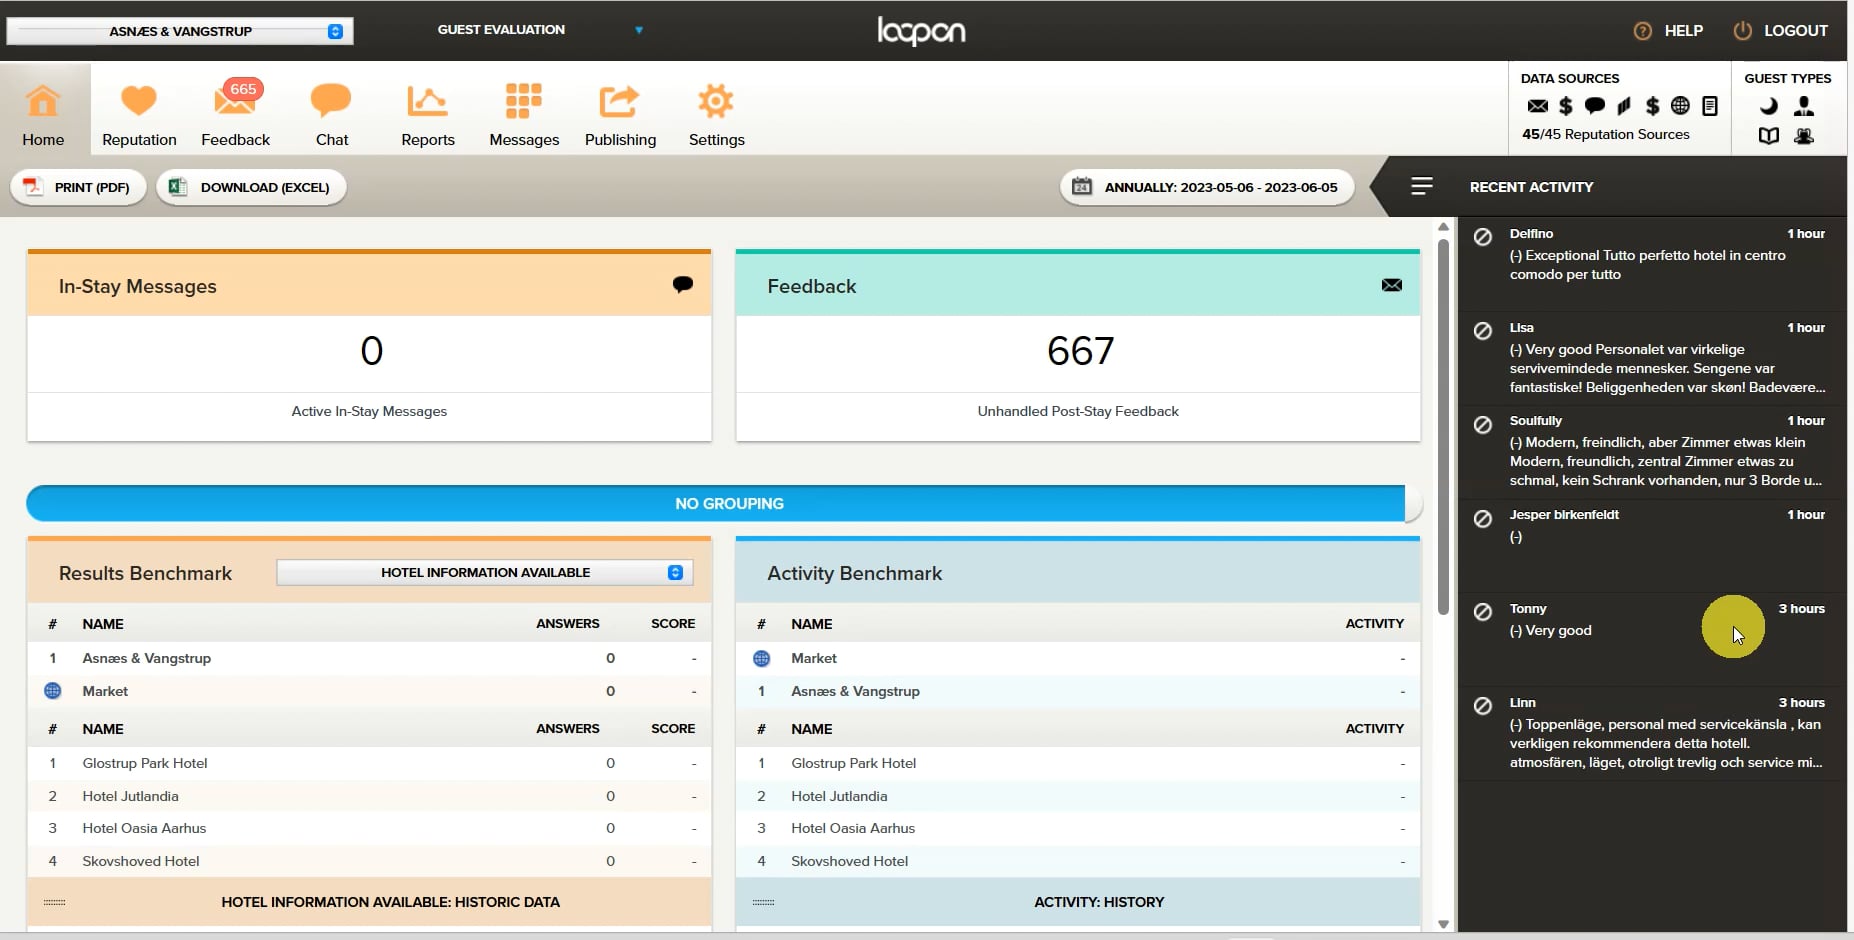The height and width of the screenshot is (940, 1854).
Task: Open the Guest Evaluation dropdown
Action: point(540,30)
